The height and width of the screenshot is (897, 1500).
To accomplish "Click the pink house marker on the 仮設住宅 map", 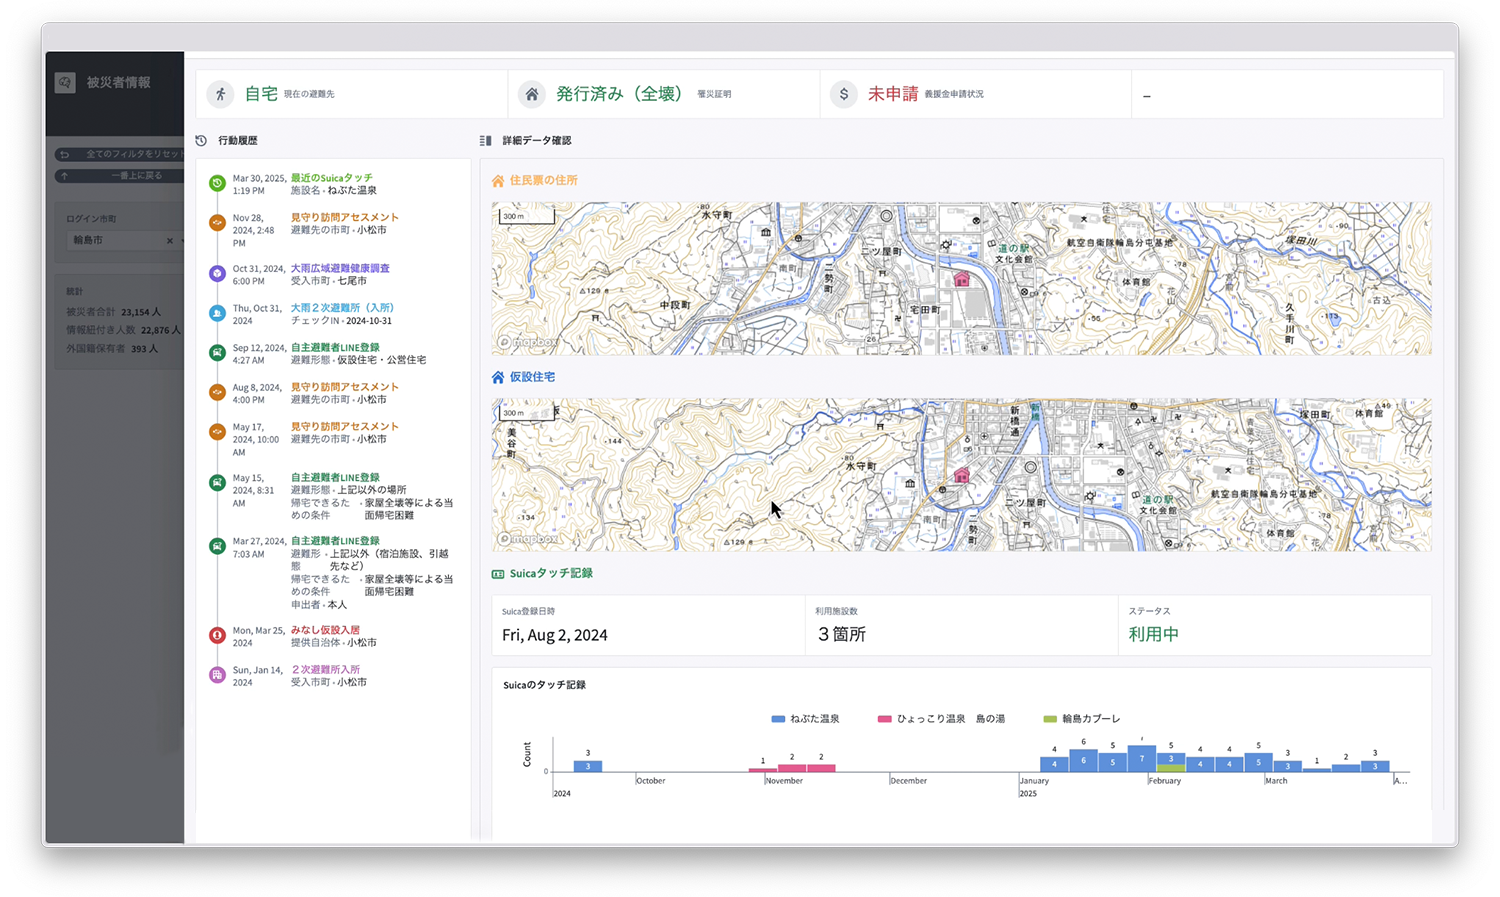I will 962,476.
